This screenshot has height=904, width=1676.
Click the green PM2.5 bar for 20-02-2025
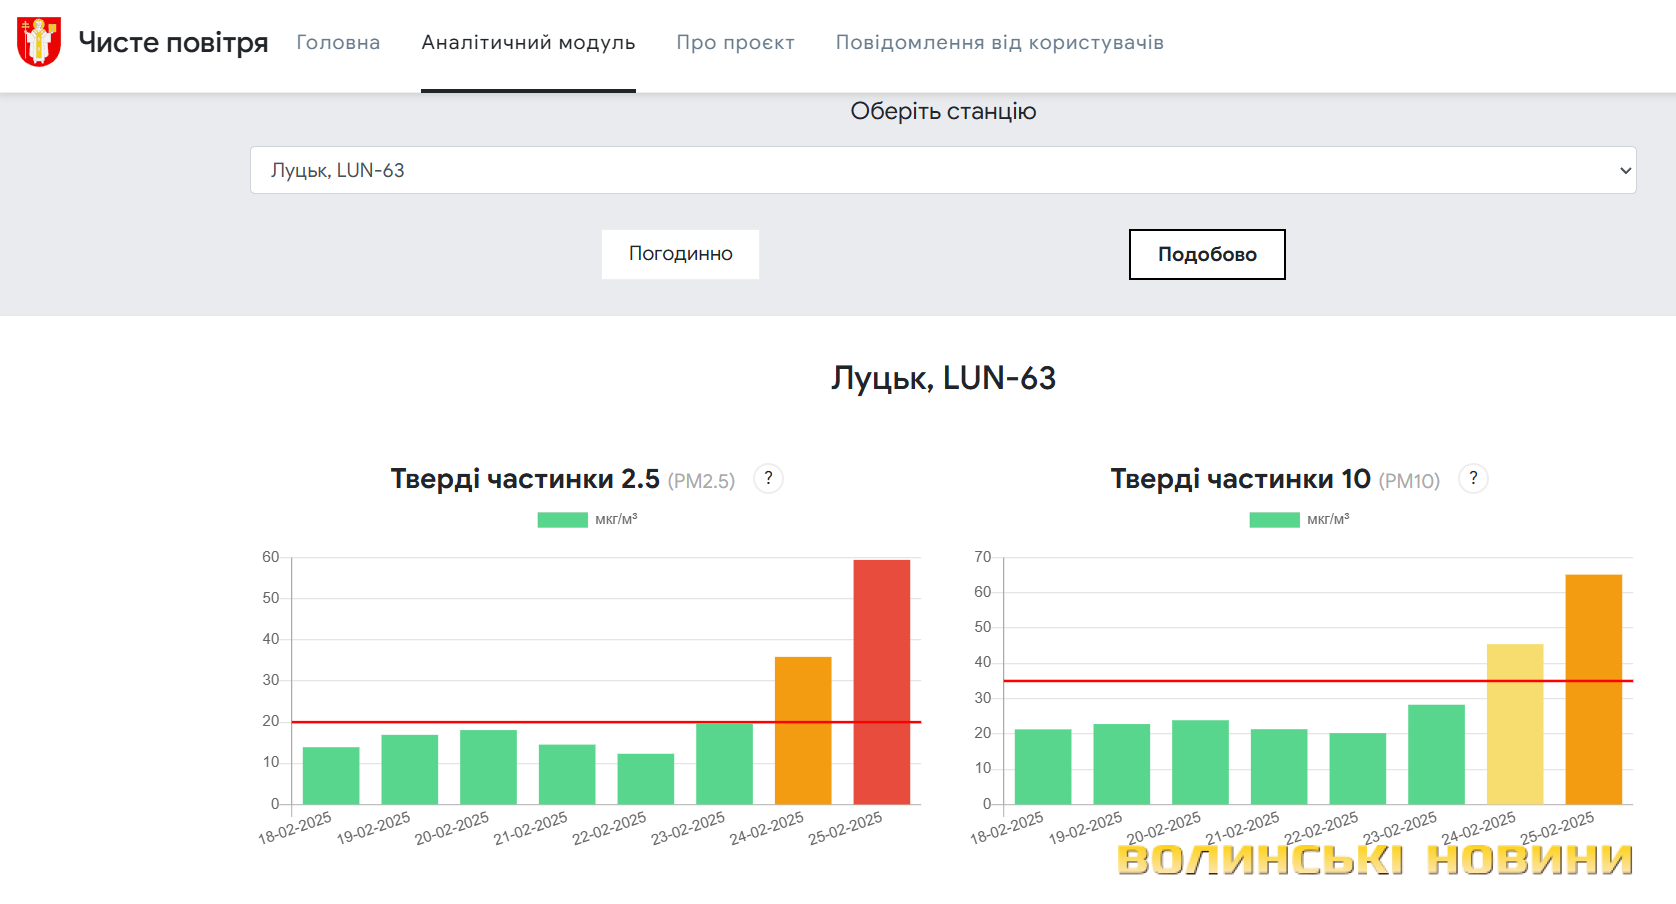click(x=488, y=767)
